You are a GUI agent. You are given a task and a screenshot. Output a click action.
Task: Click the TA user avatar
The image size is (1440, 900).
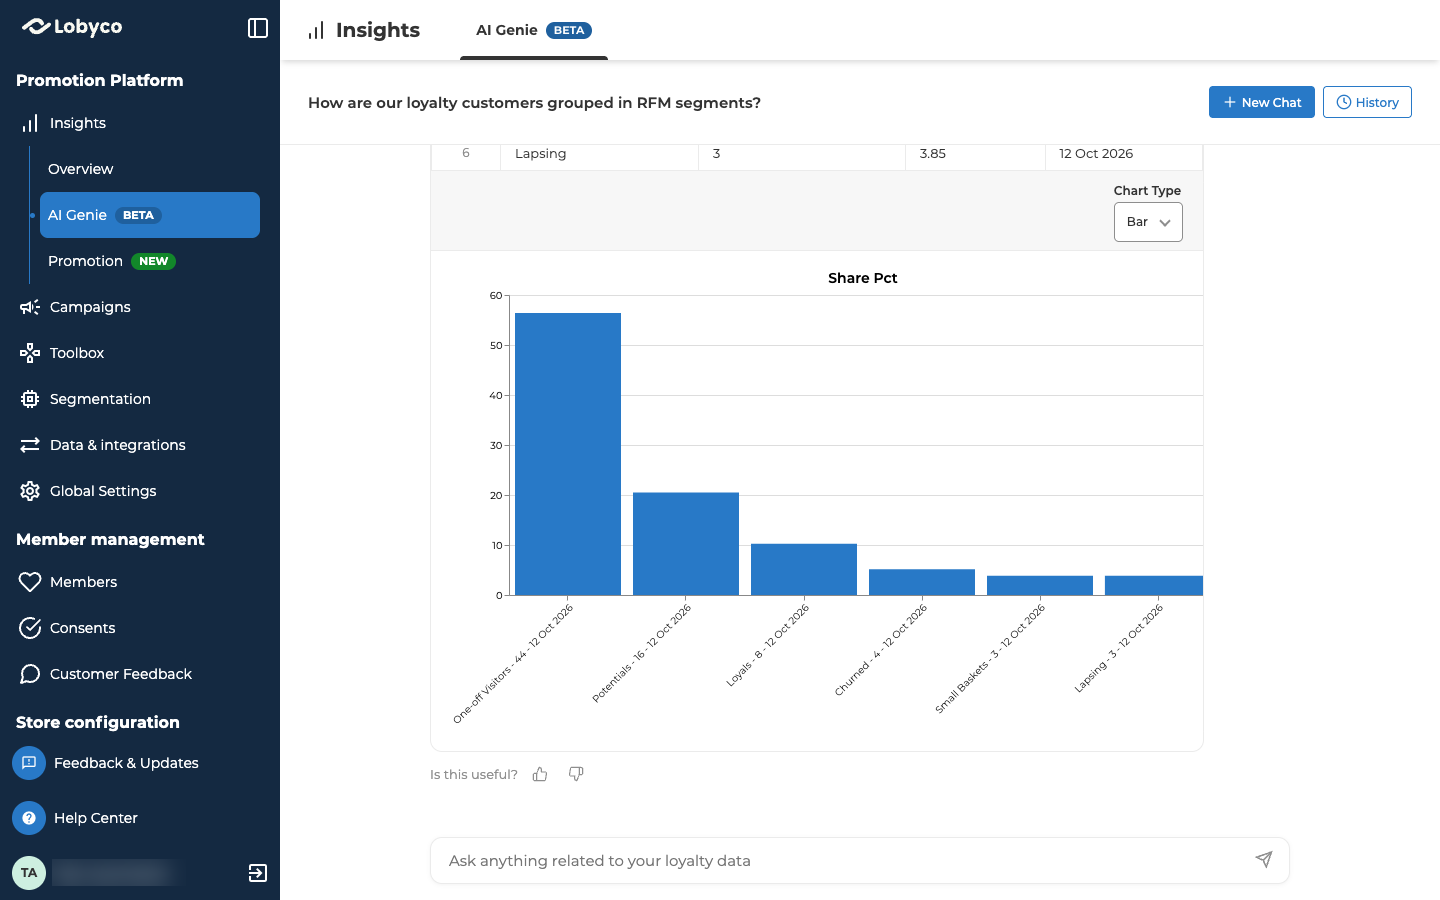(x=29, y=873)
